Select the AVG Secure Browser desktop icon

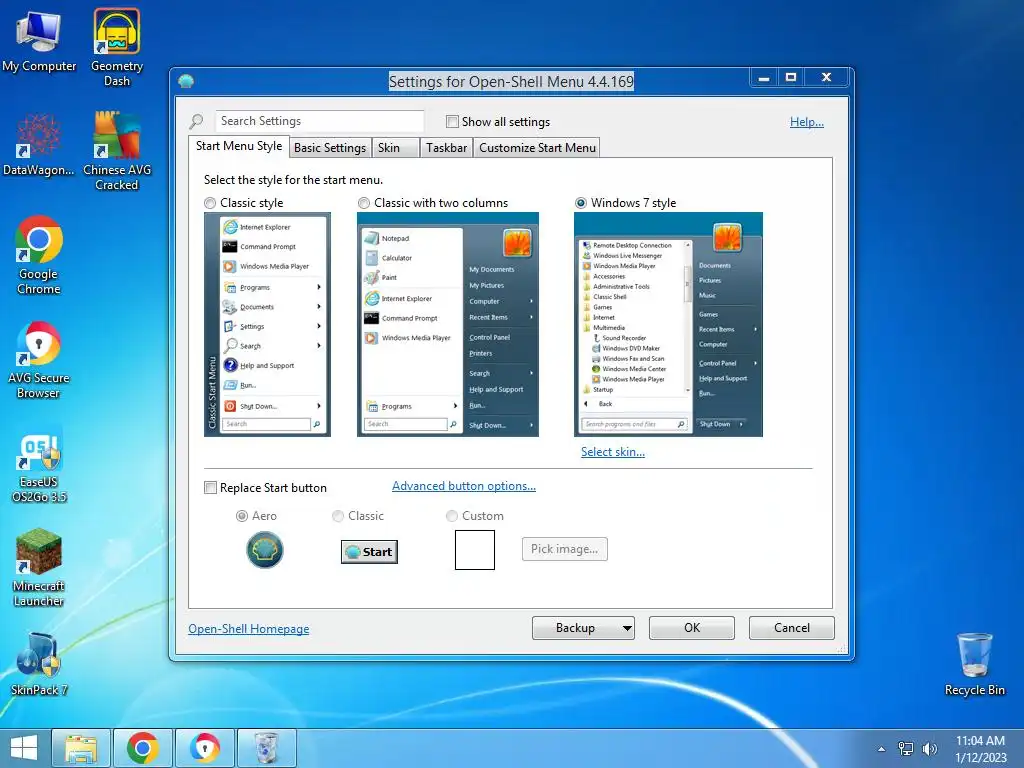(x=39, y=359)
